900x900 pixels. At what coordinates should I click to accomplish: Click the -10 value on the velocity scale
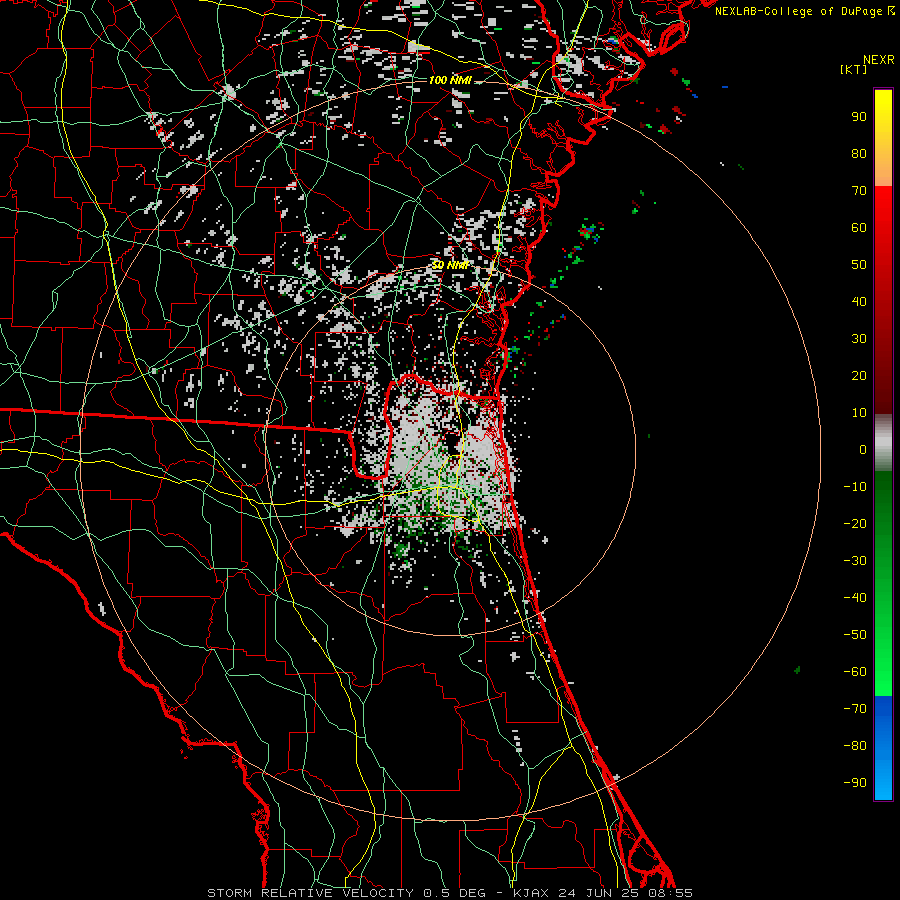pyautogui.click(x=855, y=487)
